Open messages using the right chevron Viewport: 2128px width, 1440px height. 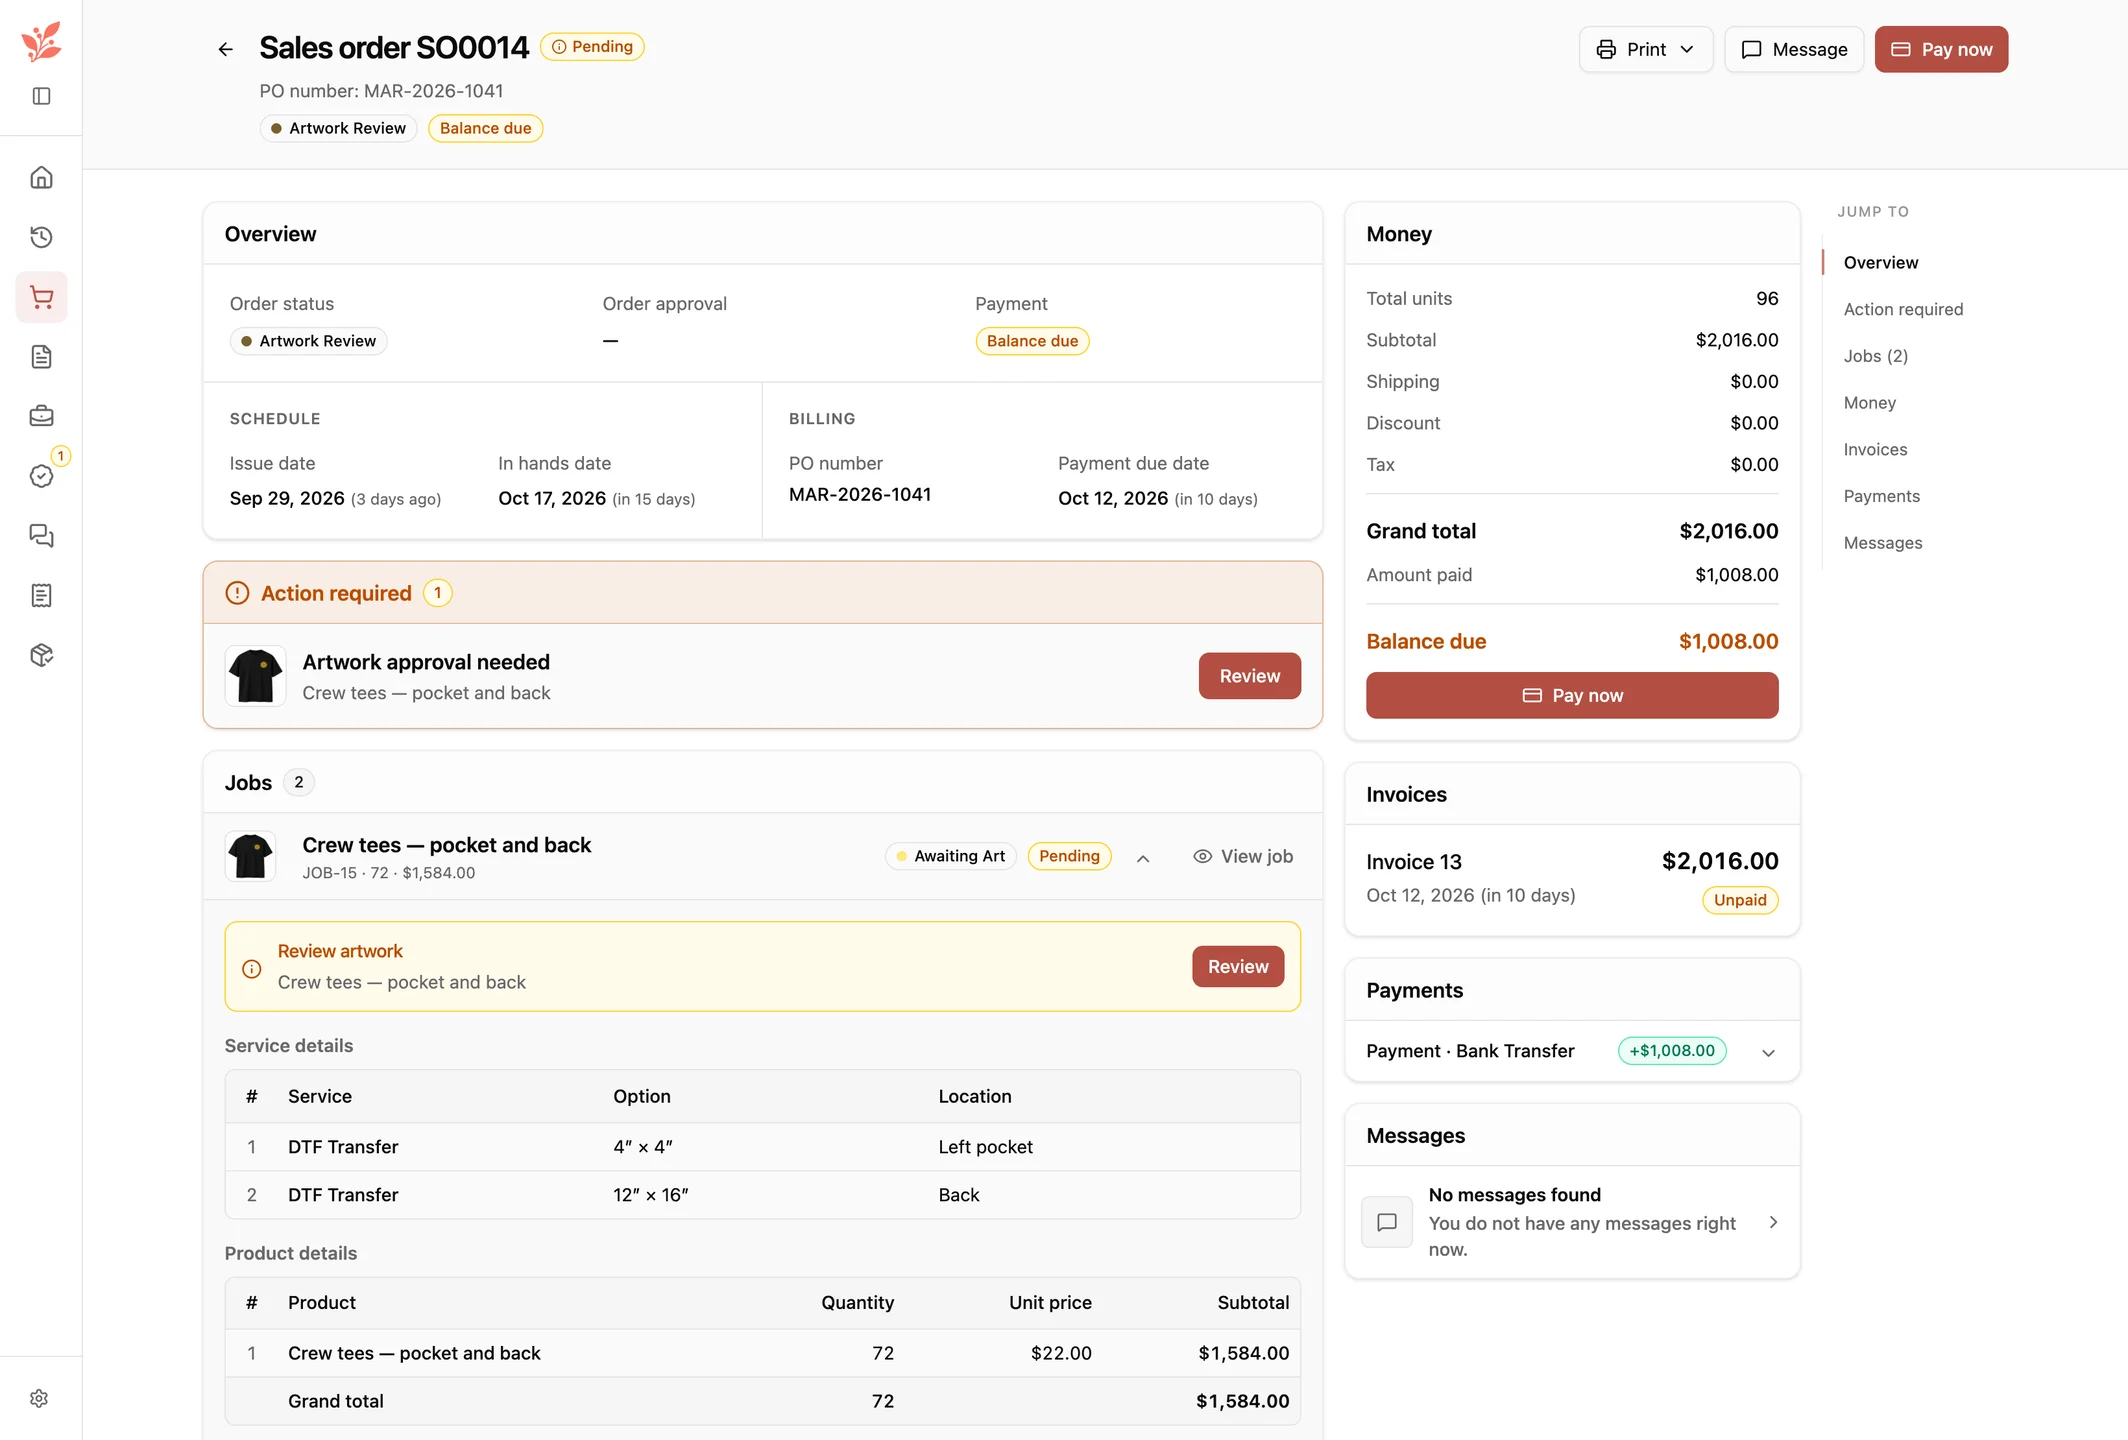[x=1773, y=1222]
